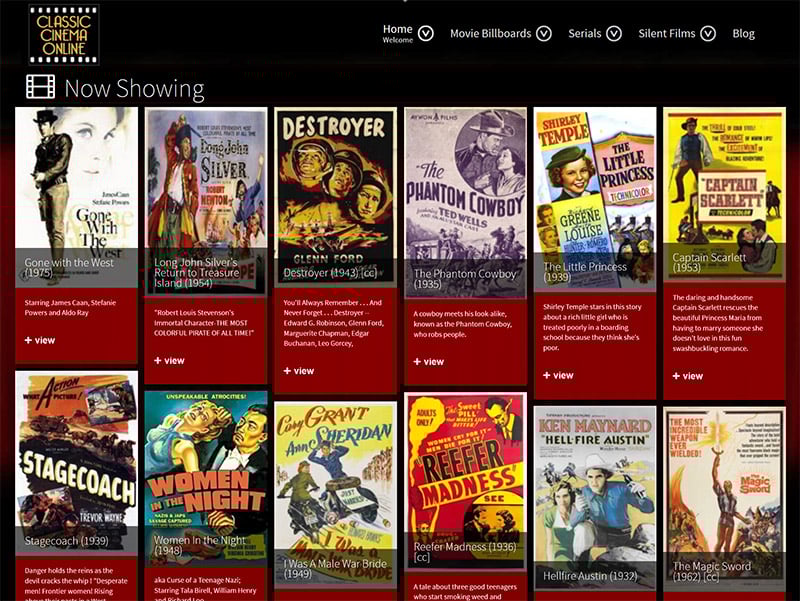Expand the Silent Films dropdown chevron

(x=708, y=34)
